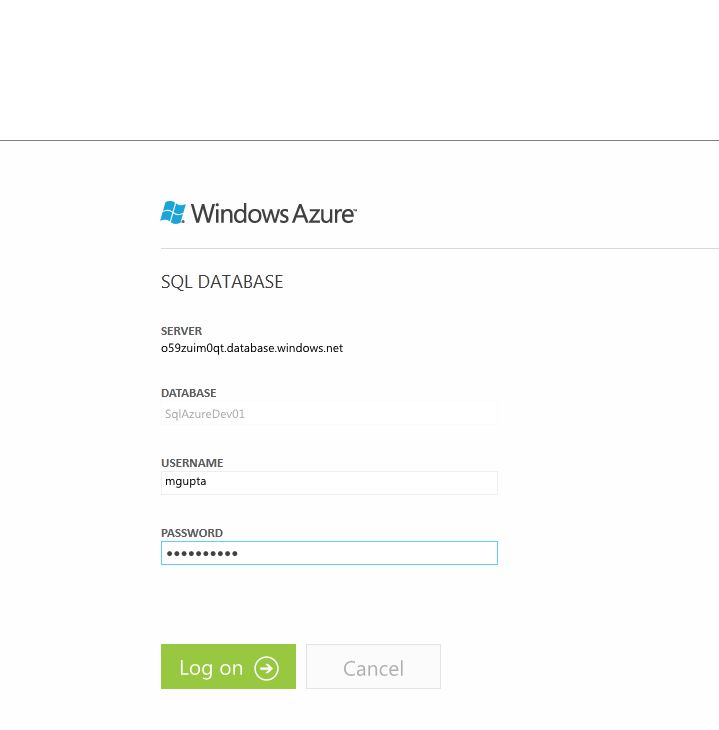Focus the Password input field
Screen dimensions: 719x730
329,553
